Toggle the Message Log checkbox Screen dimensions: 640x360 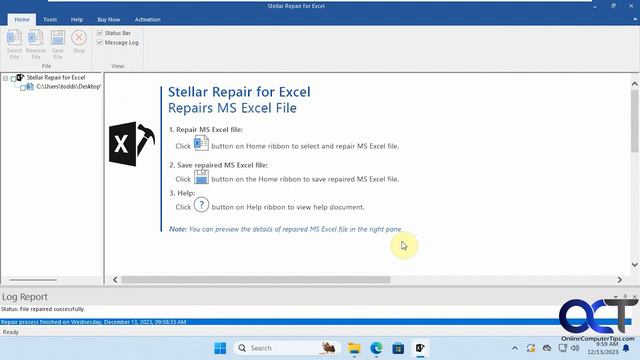(x=100, y=42)
